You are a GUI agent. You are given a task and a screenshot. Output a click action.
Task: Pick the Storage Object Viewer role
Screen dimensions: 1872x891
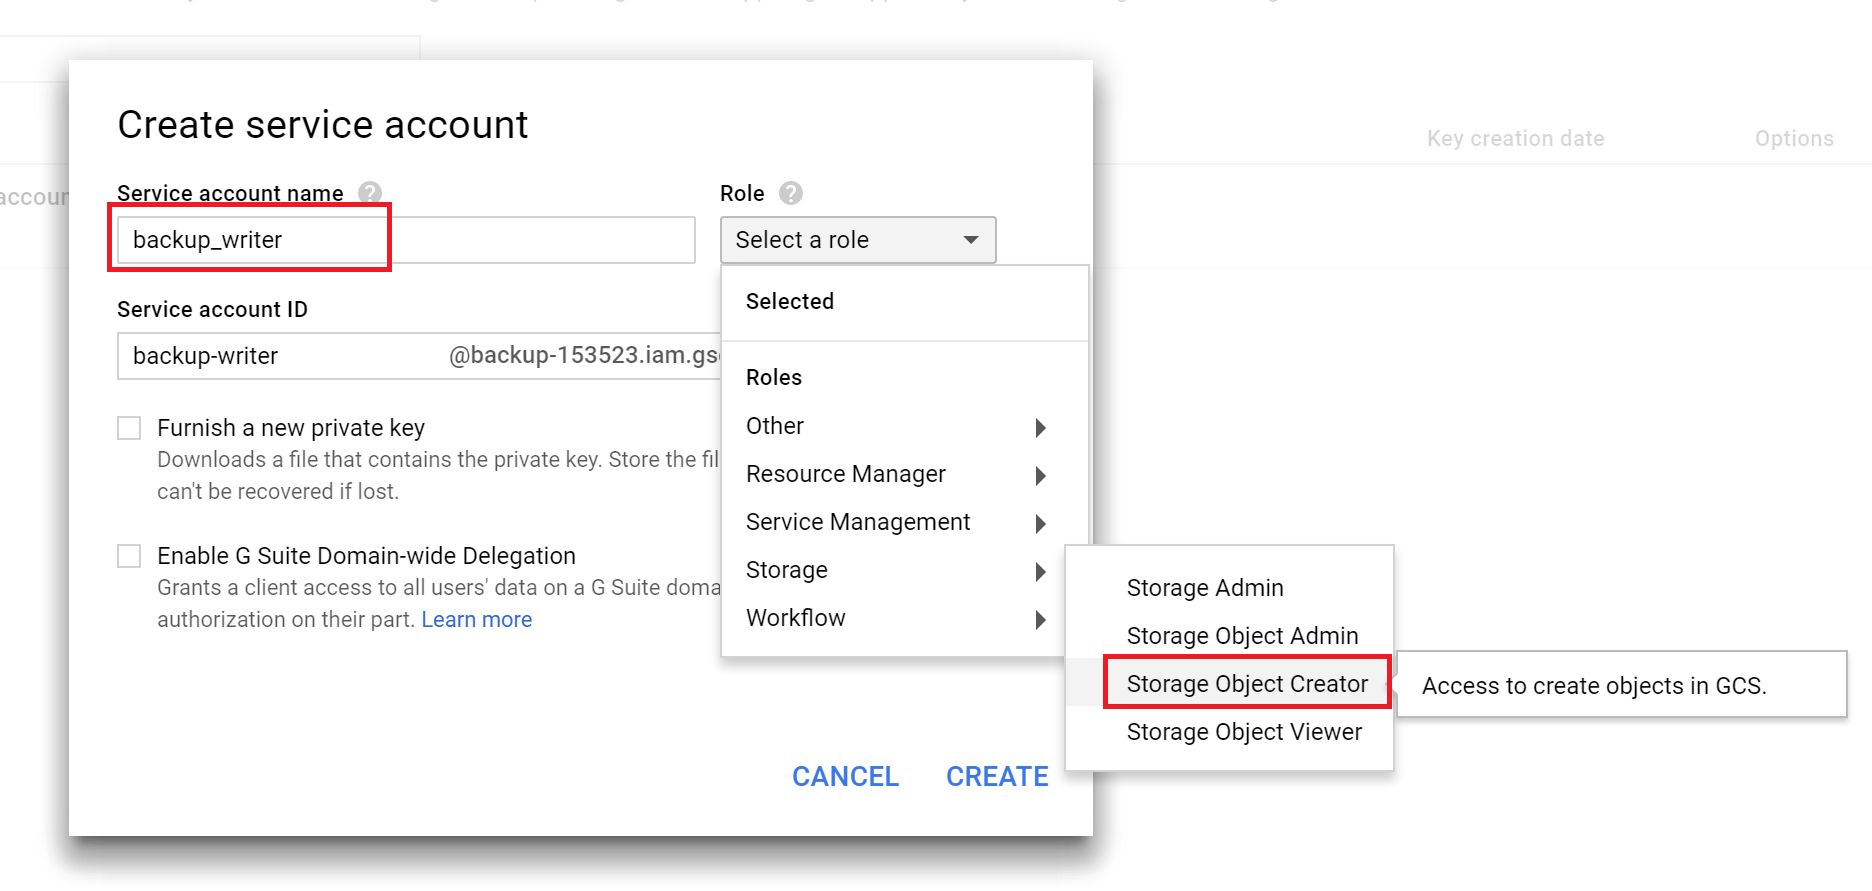1229,732
